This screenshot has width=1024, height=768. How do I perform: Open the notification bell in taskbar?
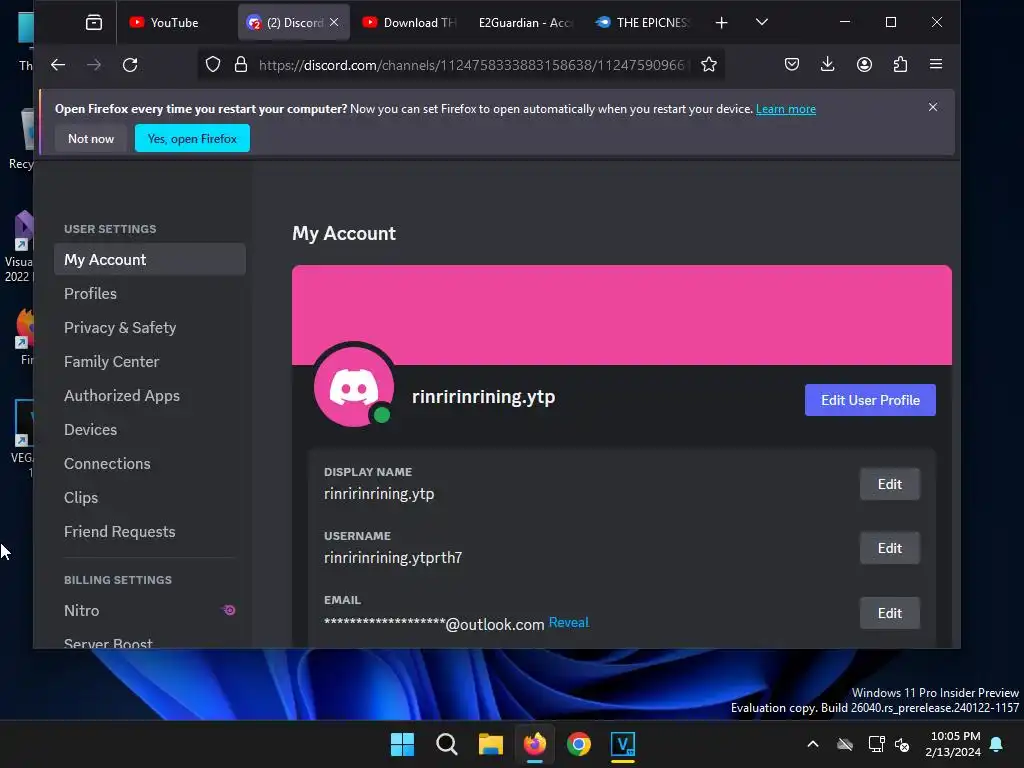coord(997,744)
